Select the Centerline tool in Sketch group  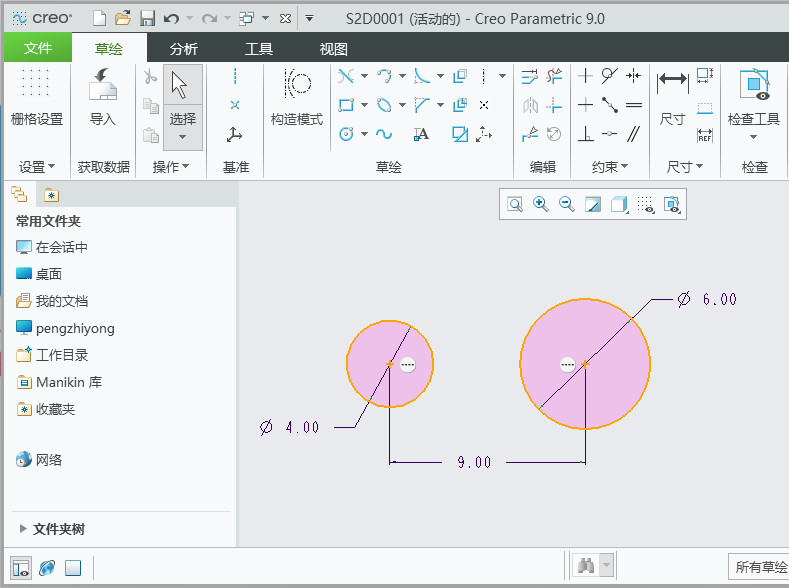tap(484, 76)
